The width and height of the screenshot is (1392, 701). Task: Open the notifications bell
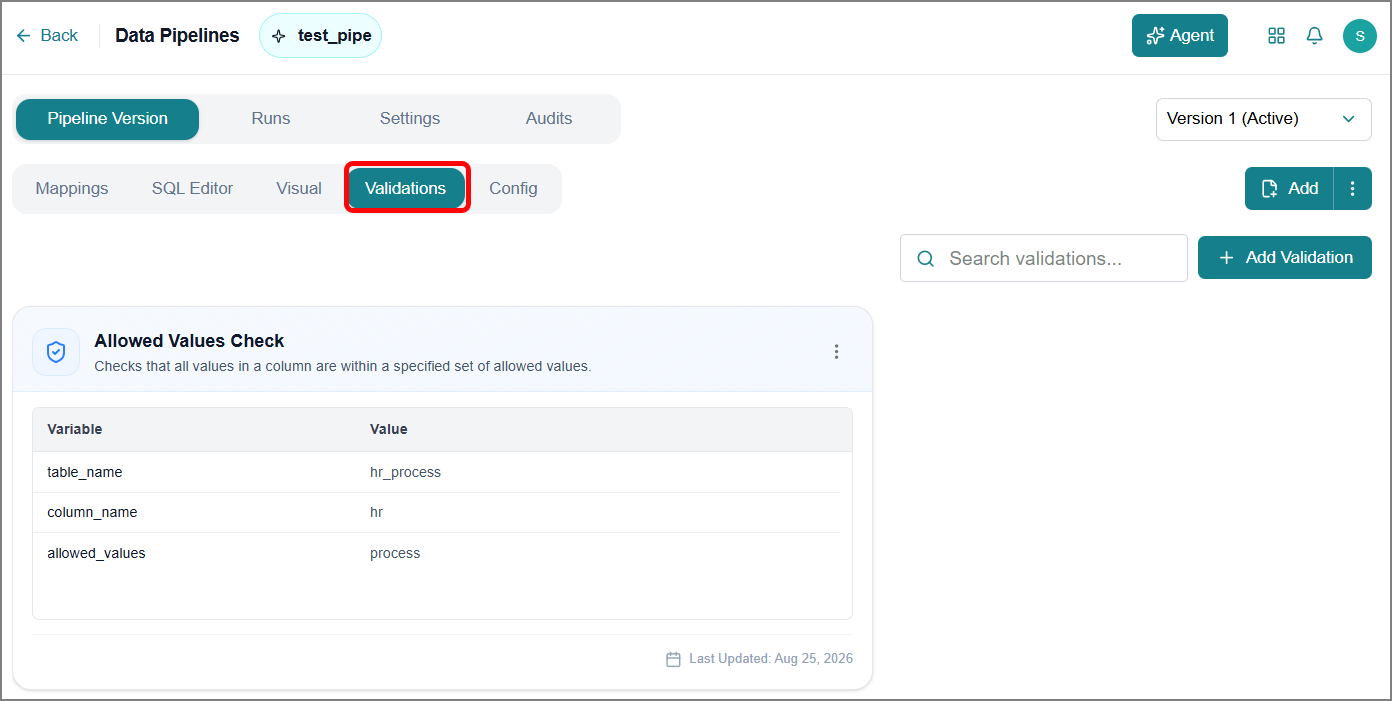[1315, 36]
